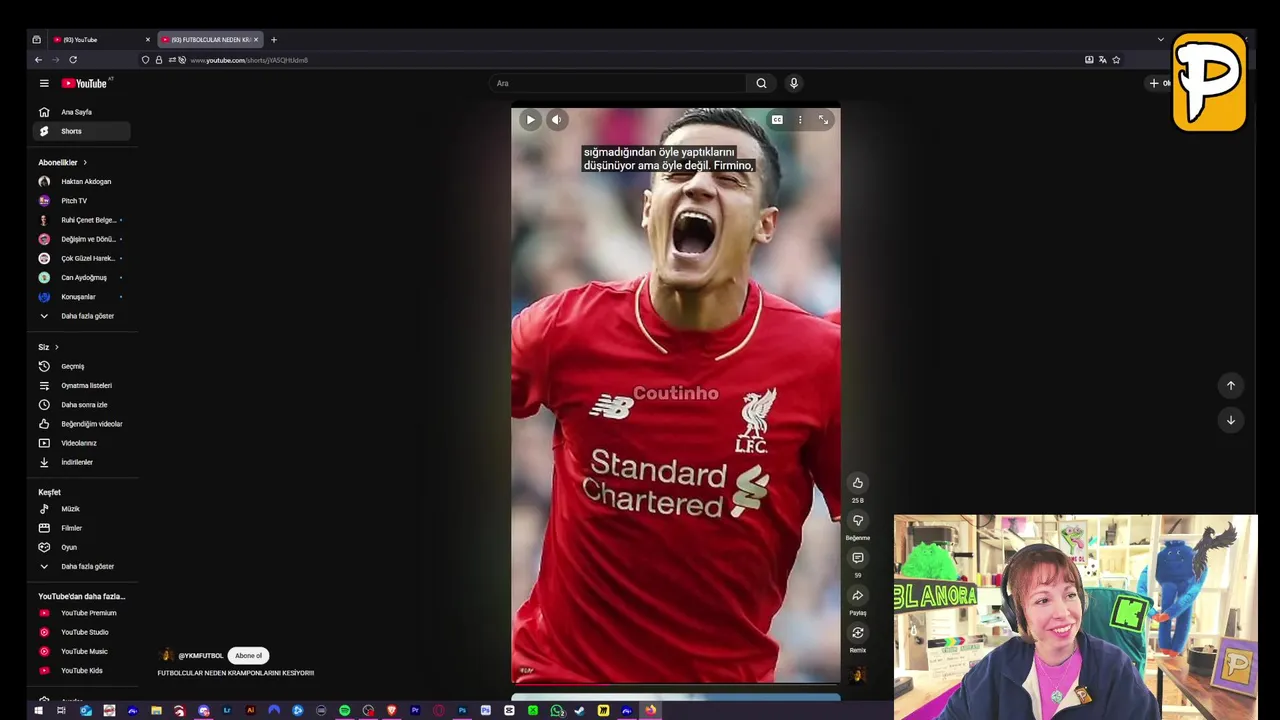
Task: Go to next Short with down arrow
Action: click(1231, 420)
